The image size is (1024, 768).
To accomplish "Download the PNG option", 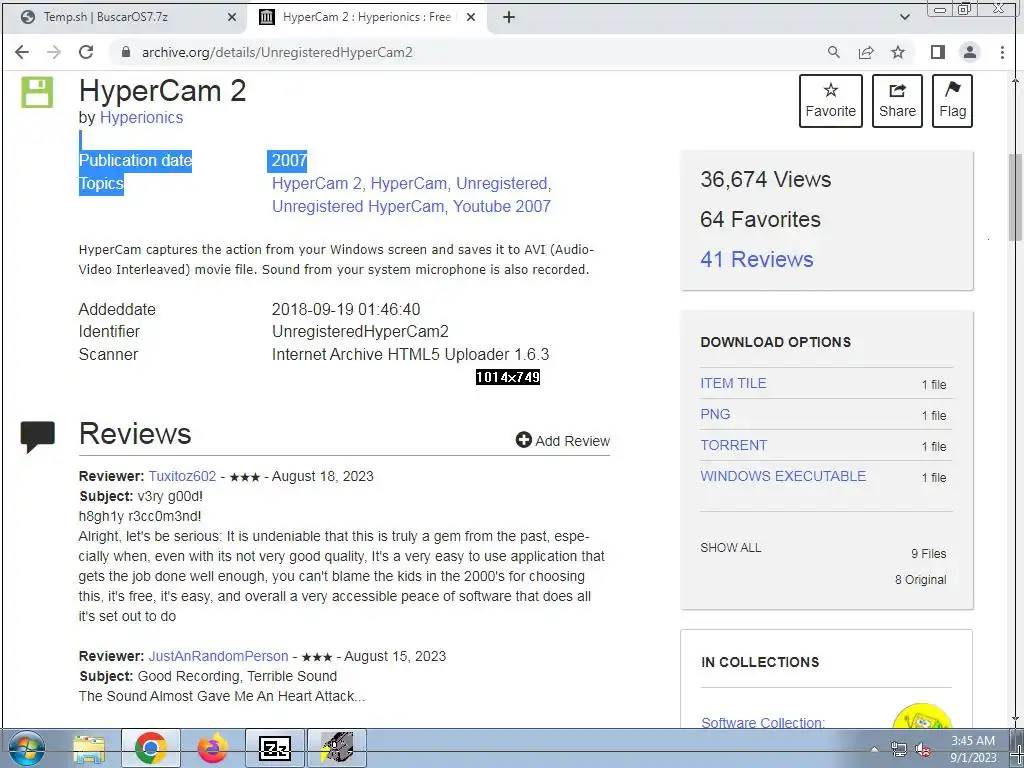I will point(715,414).
